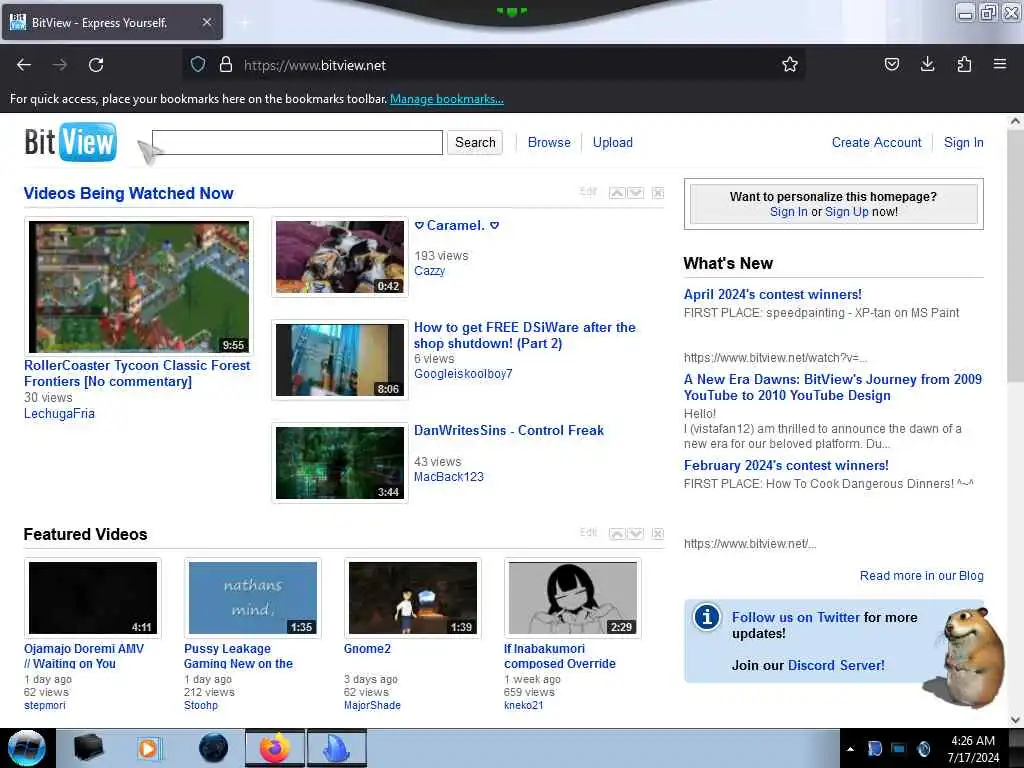Screen dimensions: 1024x768
Task: Click the Discord Server link
Action: 836,665
